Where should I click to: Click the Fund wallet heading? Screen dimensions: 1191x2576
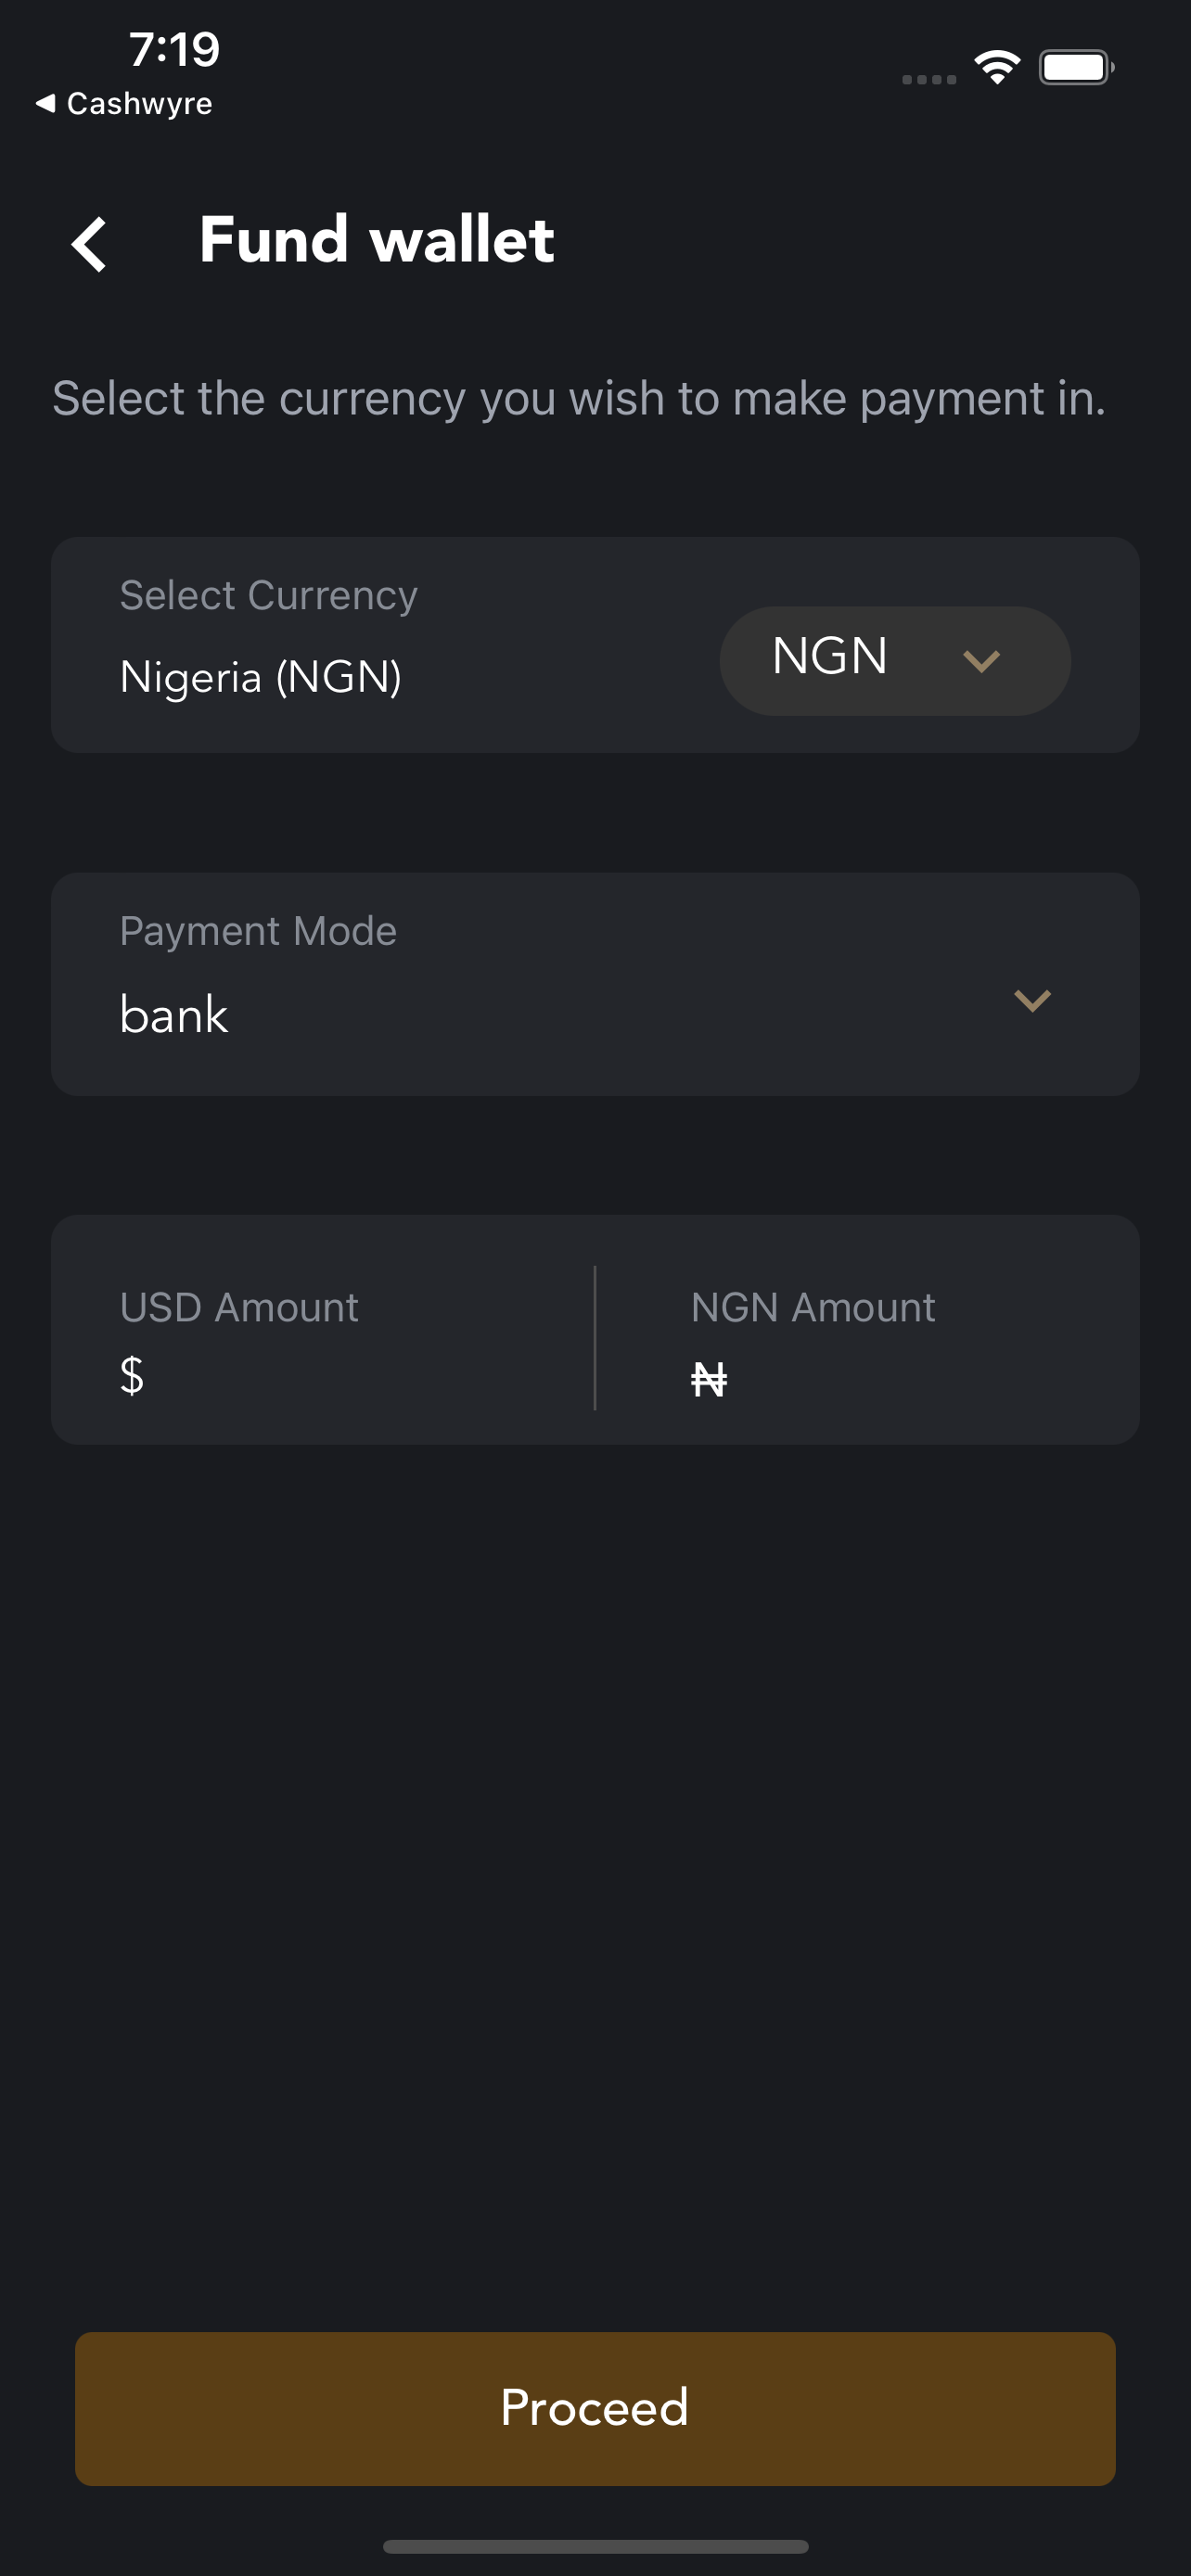coord(376,240)
